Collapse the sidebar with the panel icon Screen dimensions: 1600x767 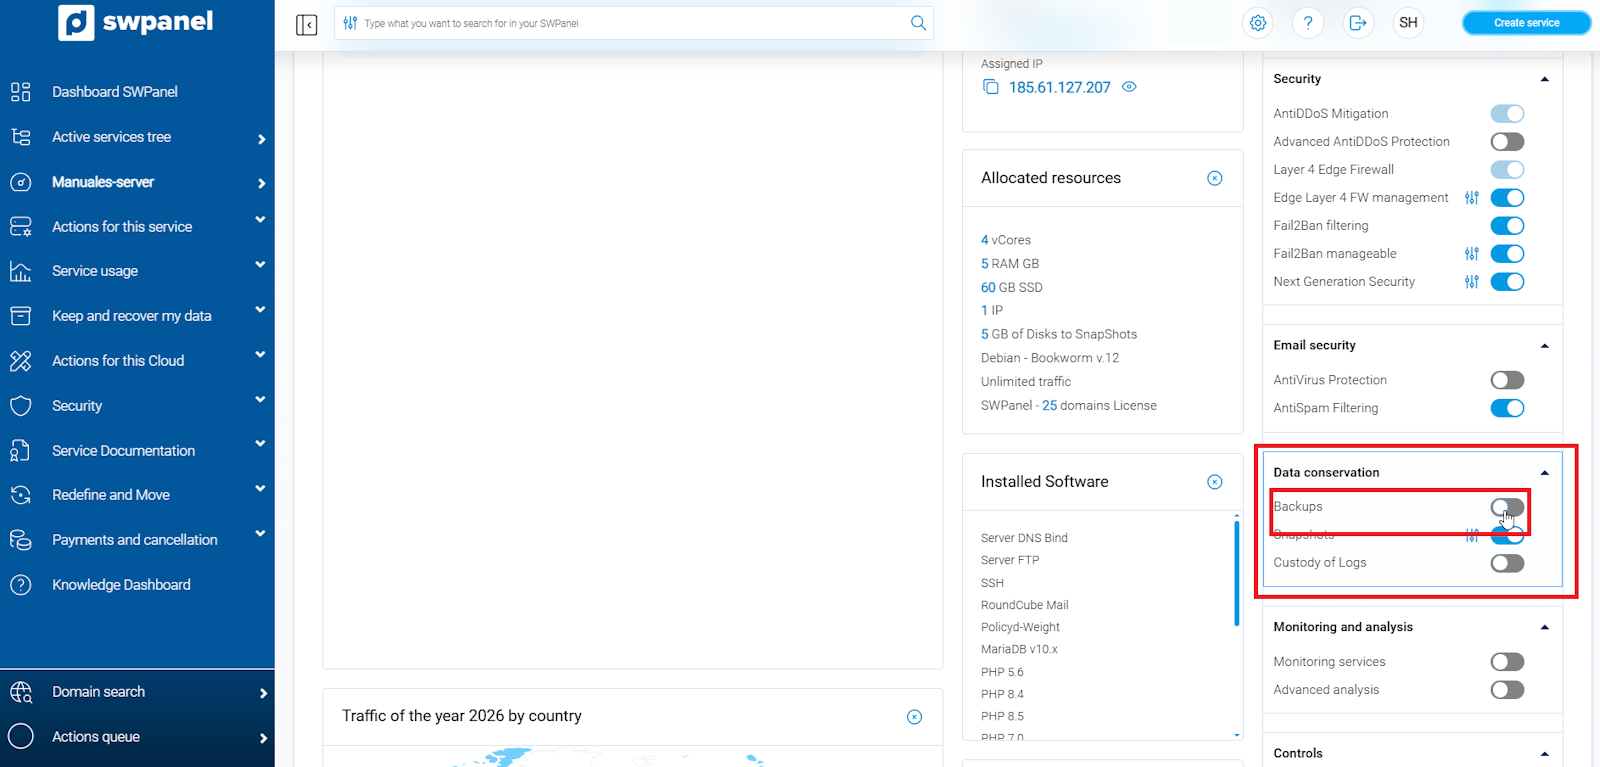tap(307, 24)
